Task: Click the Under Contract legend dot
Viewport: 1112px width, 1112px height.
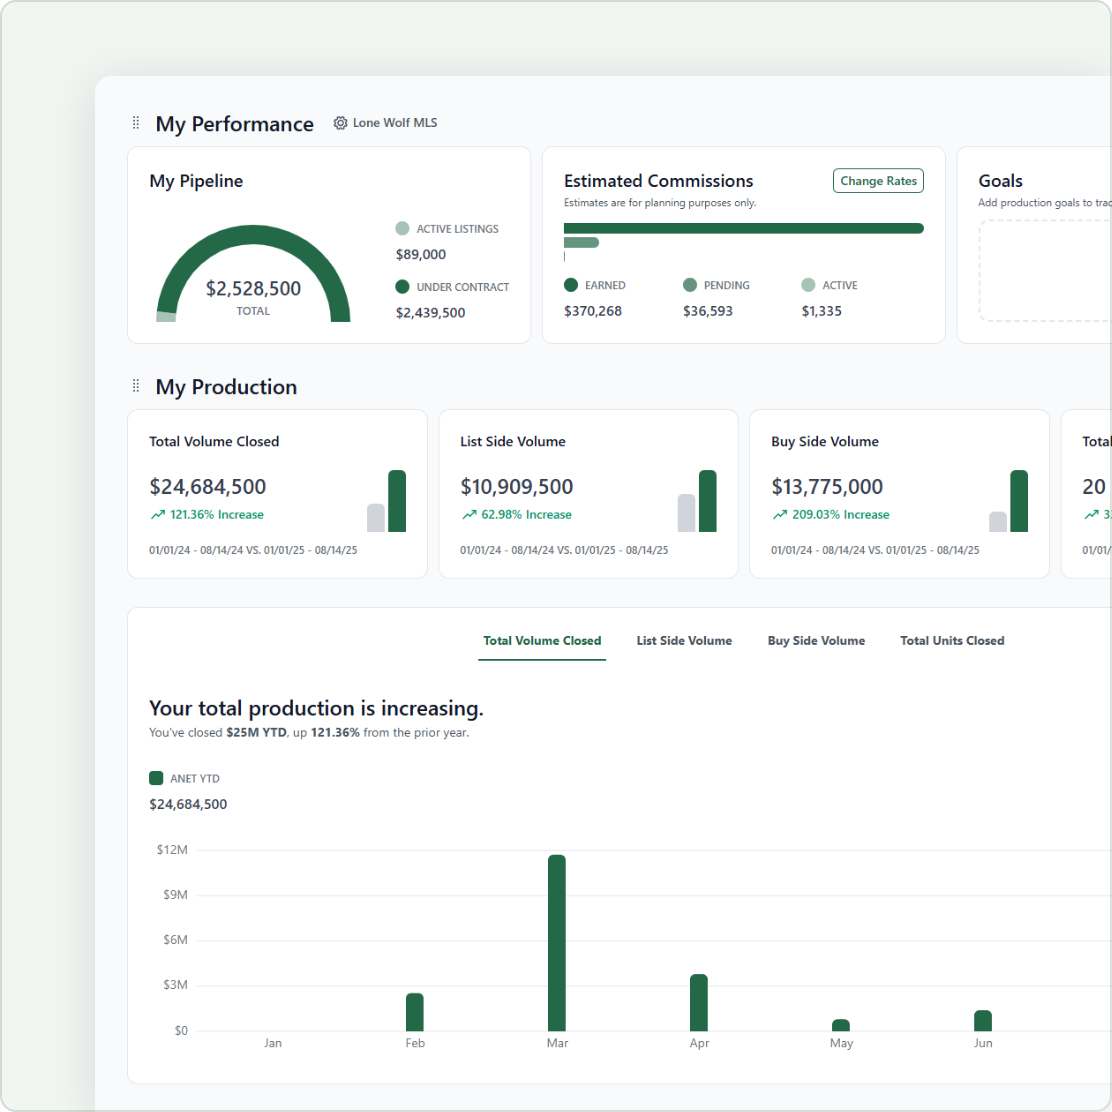Action: point(402,287)
